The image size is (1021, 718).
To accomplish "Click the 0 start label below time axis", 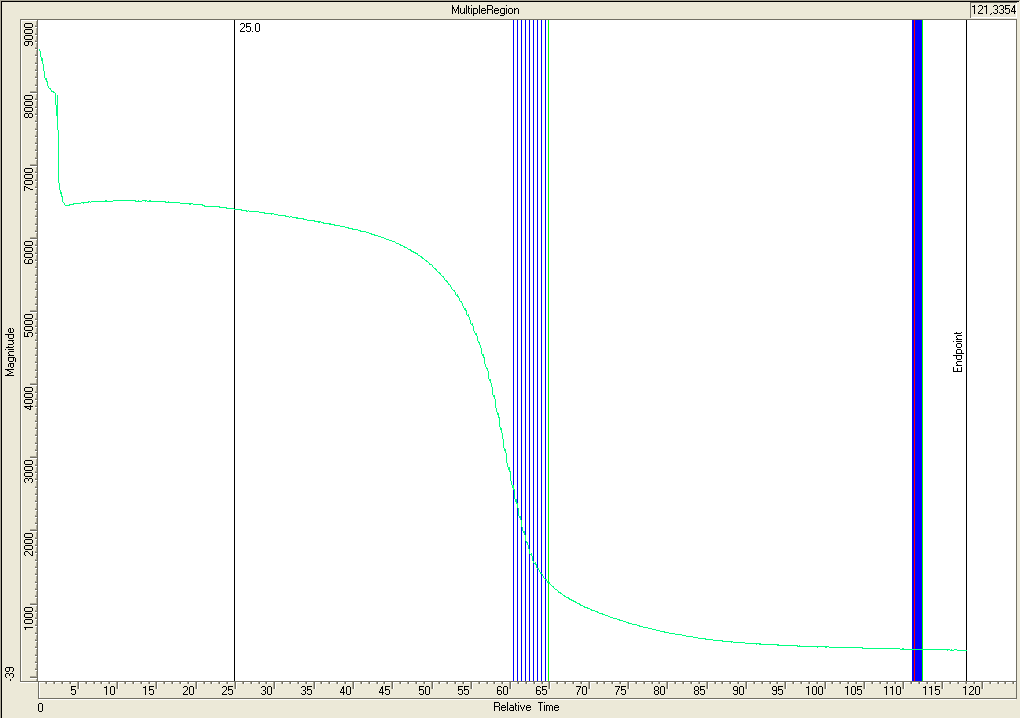I will (41, 708).
